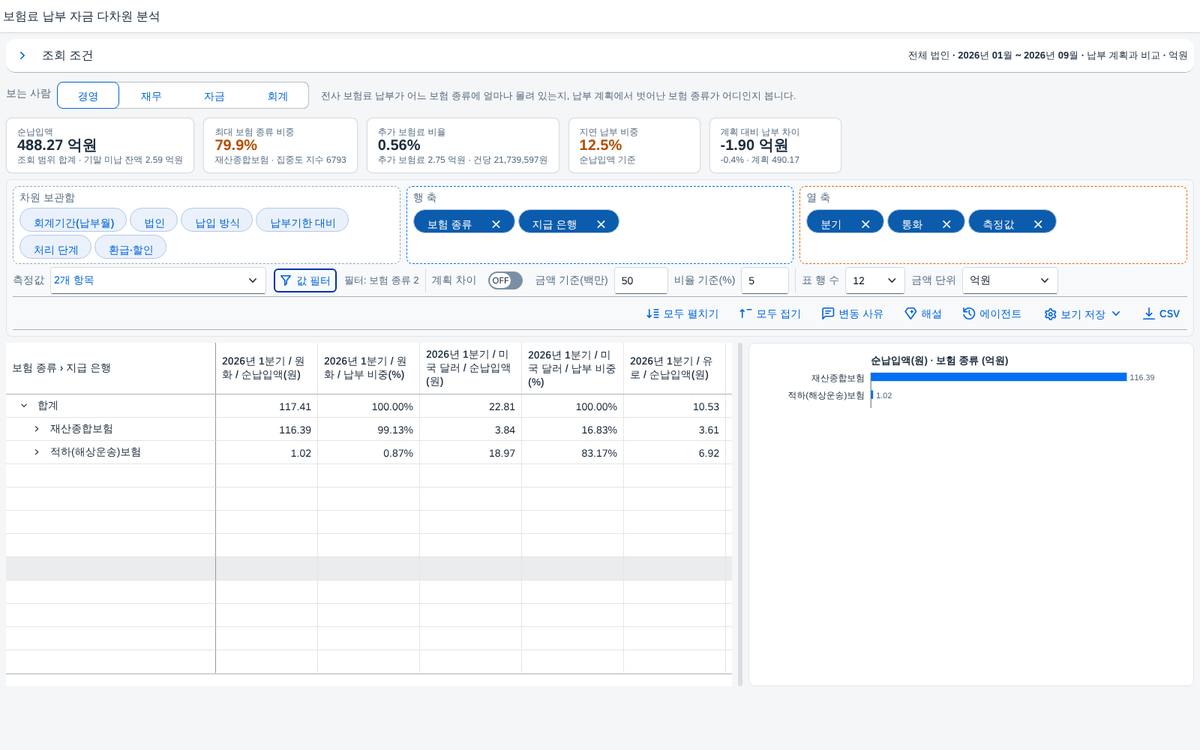Open the 측정값 2개 항목 dropdown

158,281
